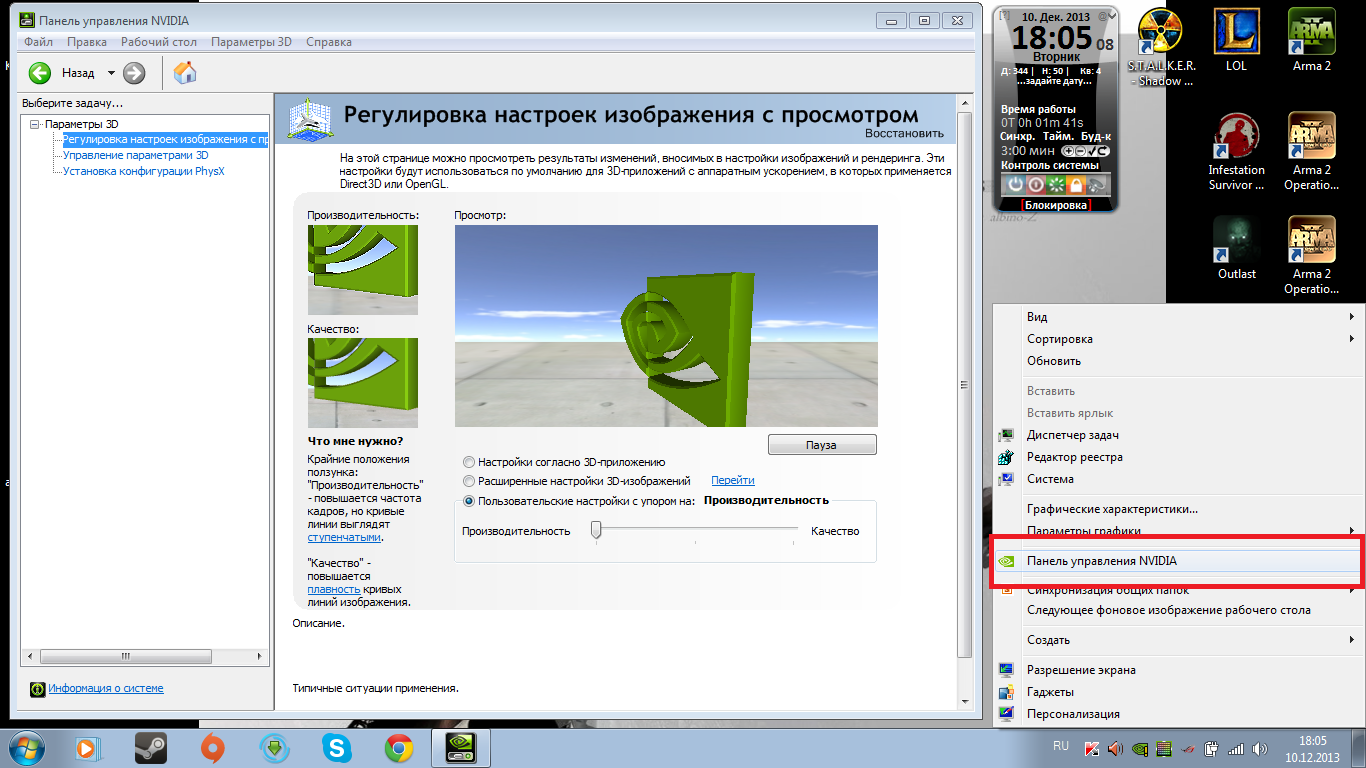Select 'Настройки согласно 3D-приложению' radio option

[469, 462]
